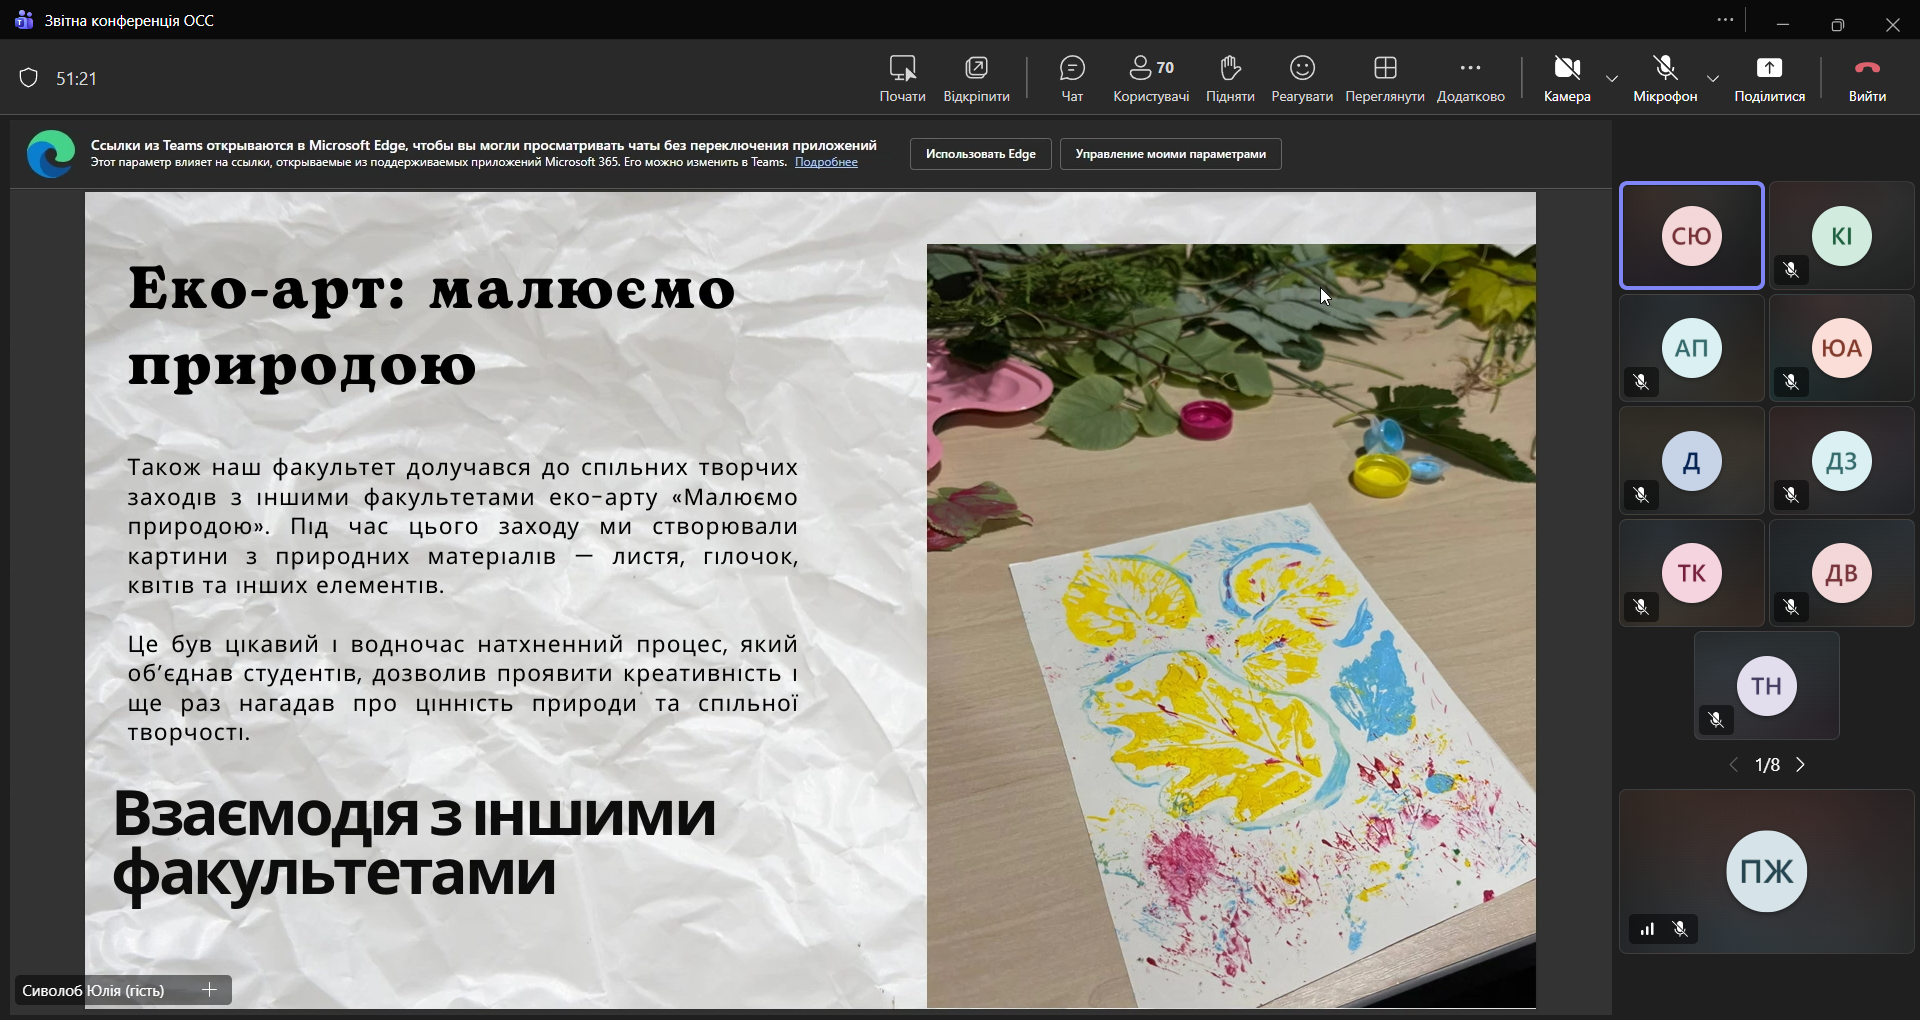Go to next participants page
The height and width of the screenshot is (1020, 1920).
coord(1803,766)
